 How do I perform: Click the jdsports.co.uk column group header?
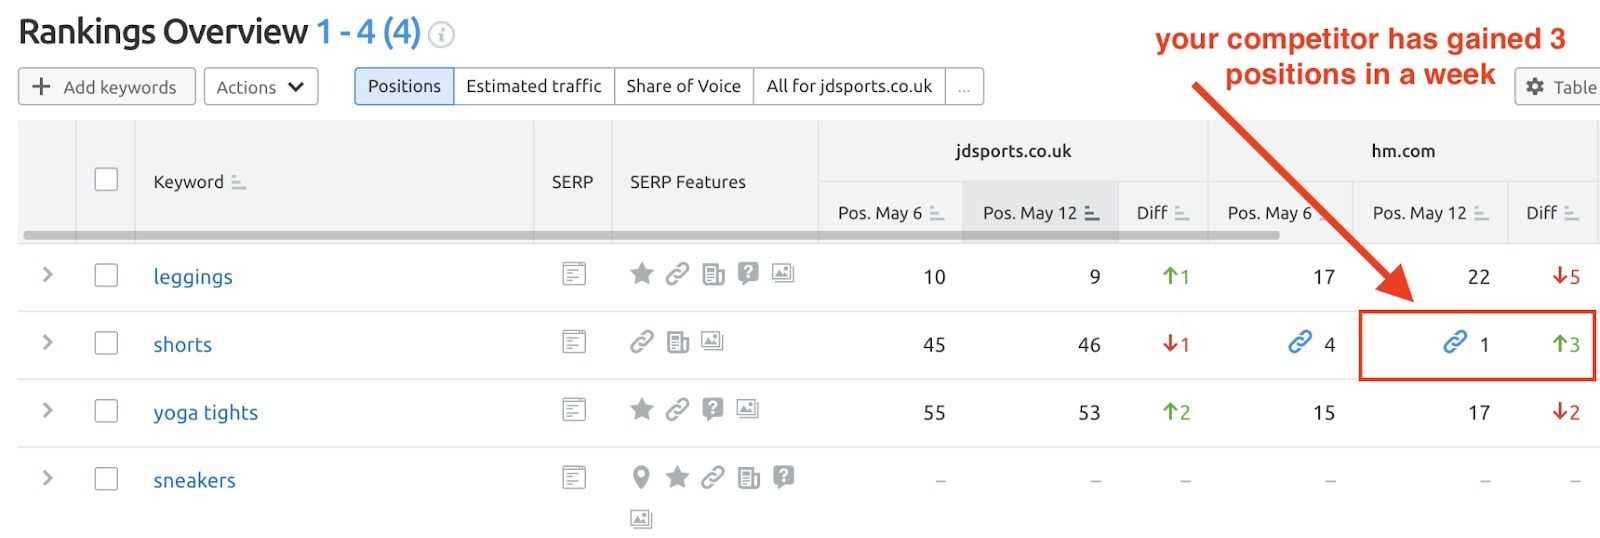(x=1013, y=151)
